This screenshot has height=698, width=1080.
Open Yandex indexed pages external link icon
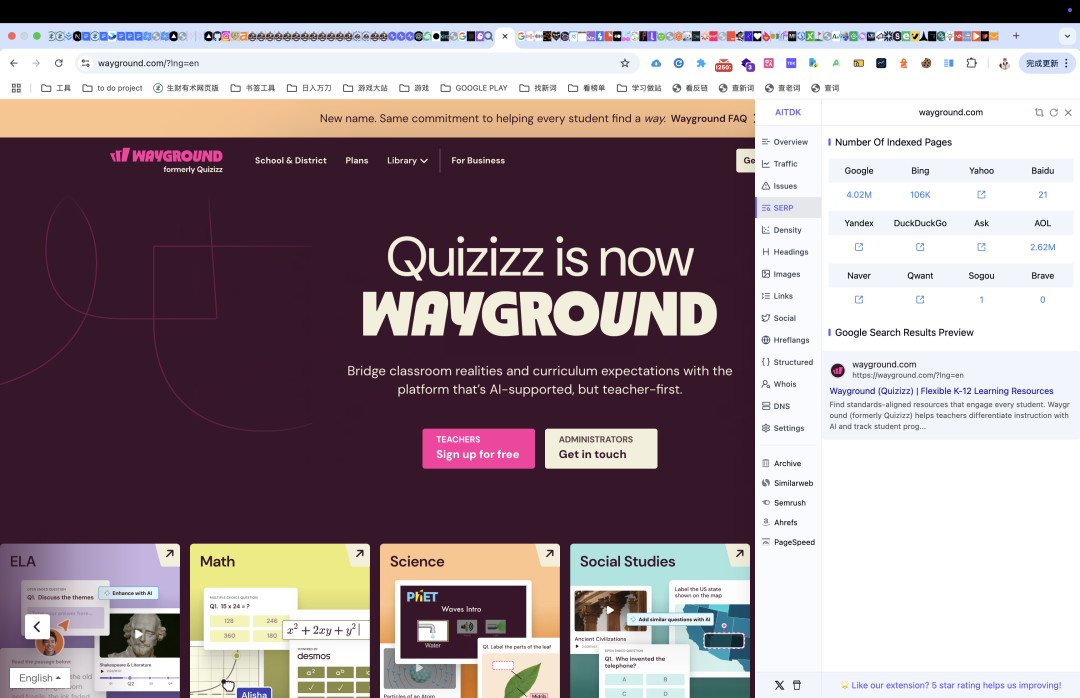coord(859,247)
